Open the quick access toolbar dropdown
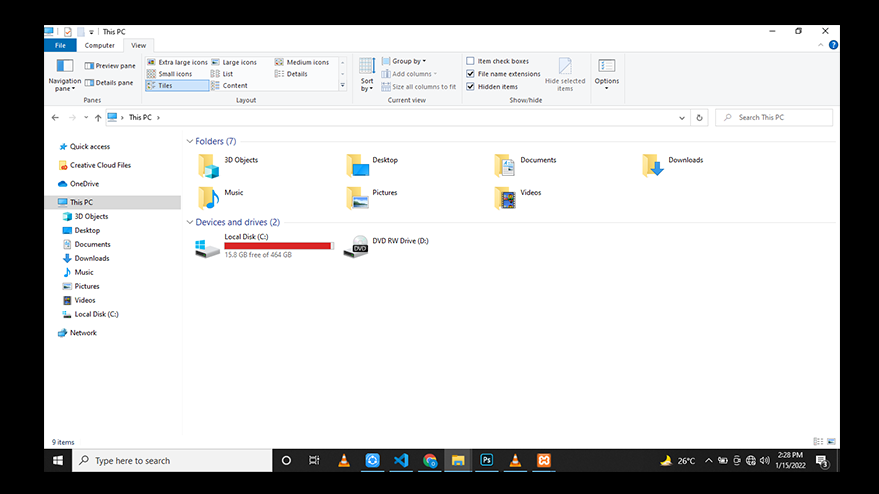 (x=91, y=32)
